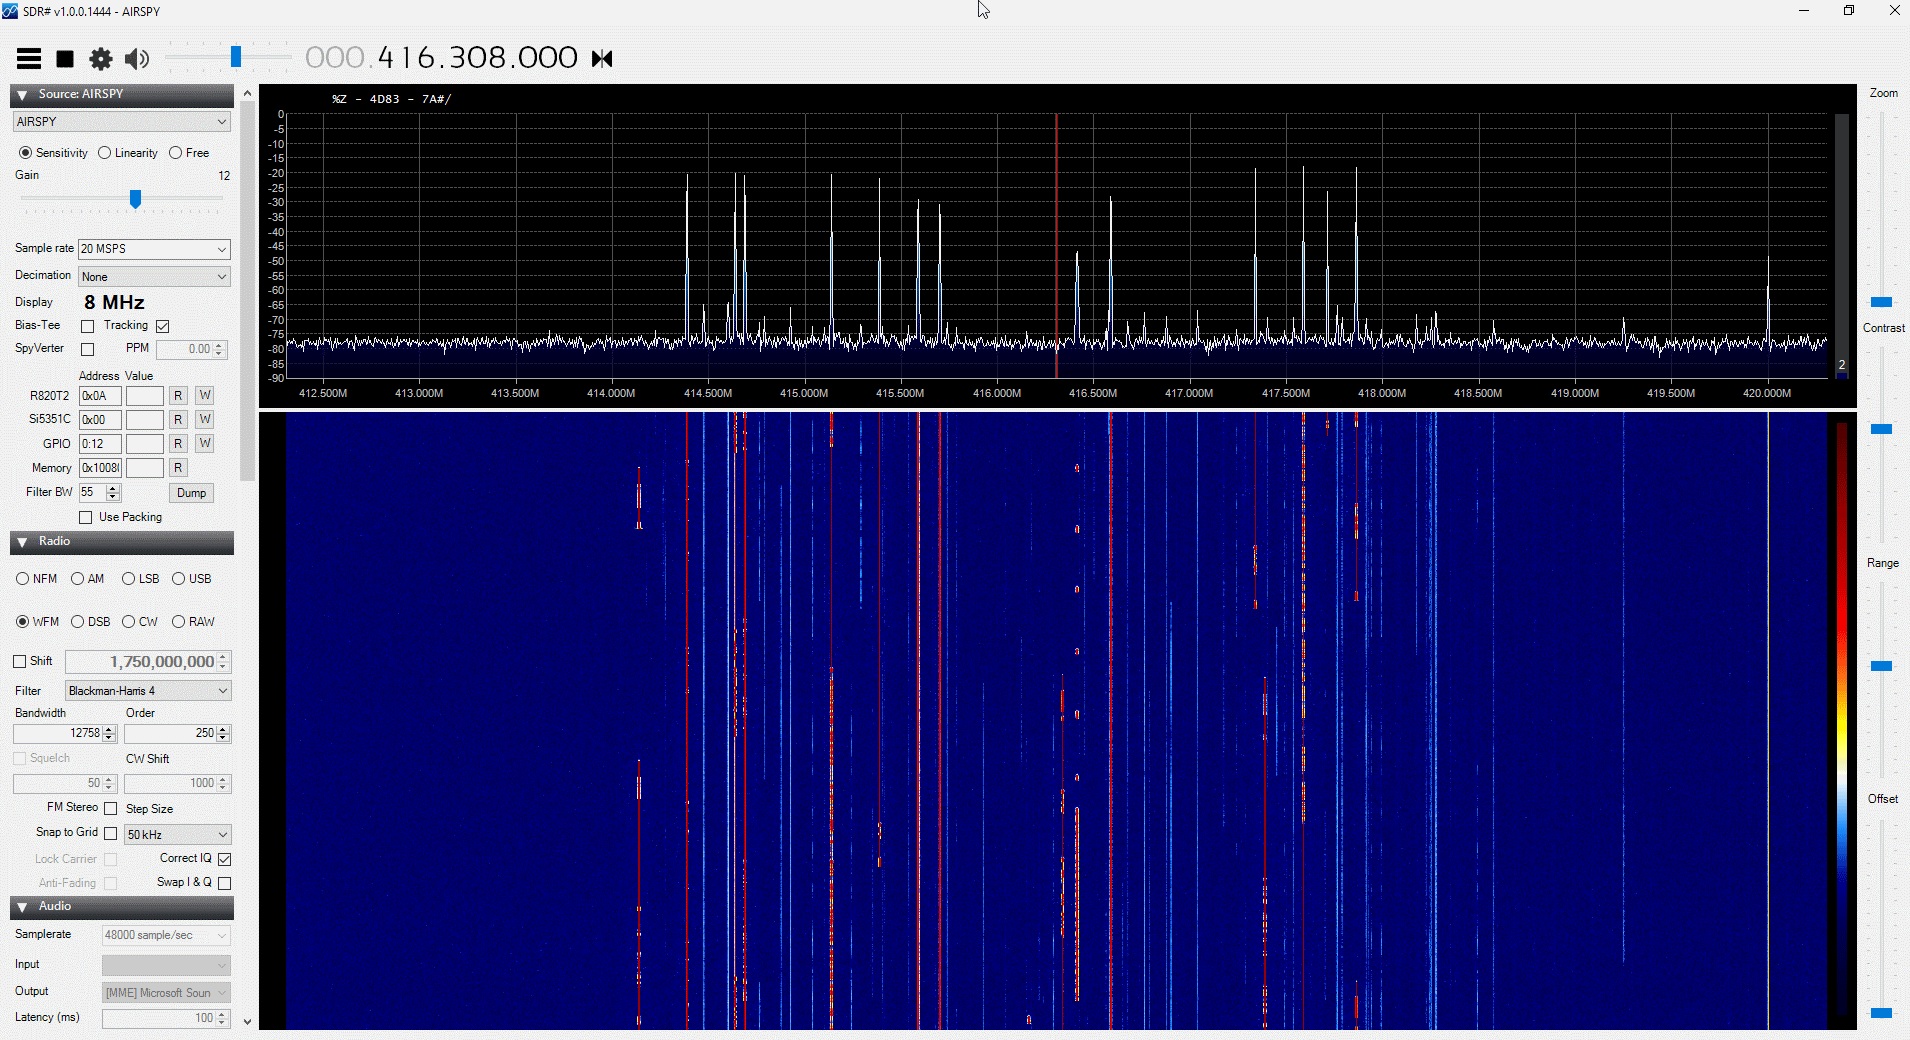The image size is (1910, 1040).
Task: Select the NFM demodulation mode
Action: click(23, 578)
